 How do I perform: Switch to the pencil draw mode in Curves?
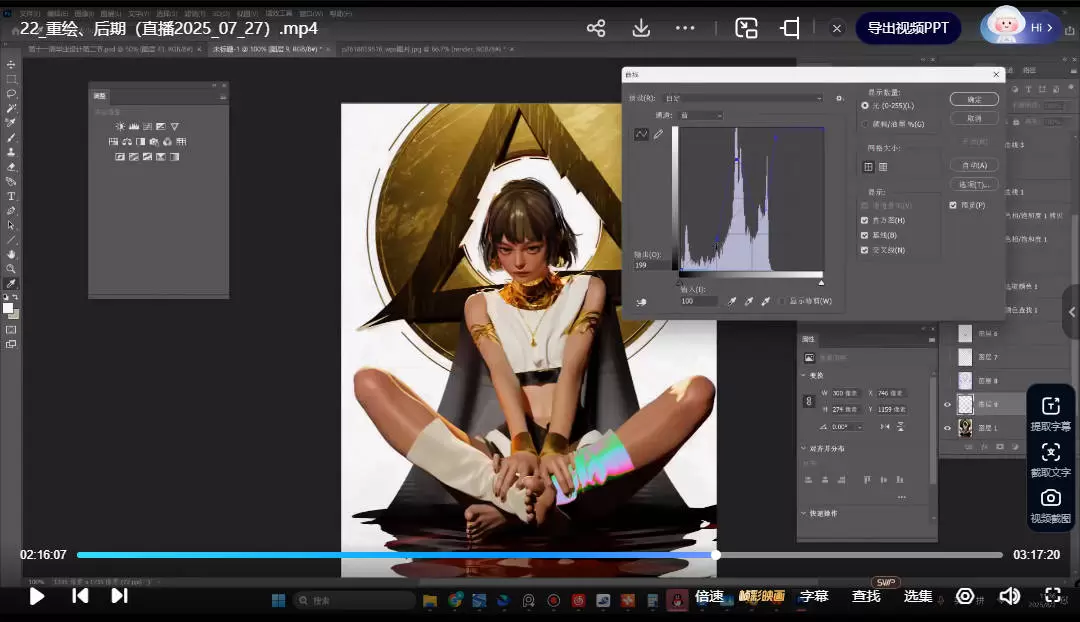coord(659,135)
